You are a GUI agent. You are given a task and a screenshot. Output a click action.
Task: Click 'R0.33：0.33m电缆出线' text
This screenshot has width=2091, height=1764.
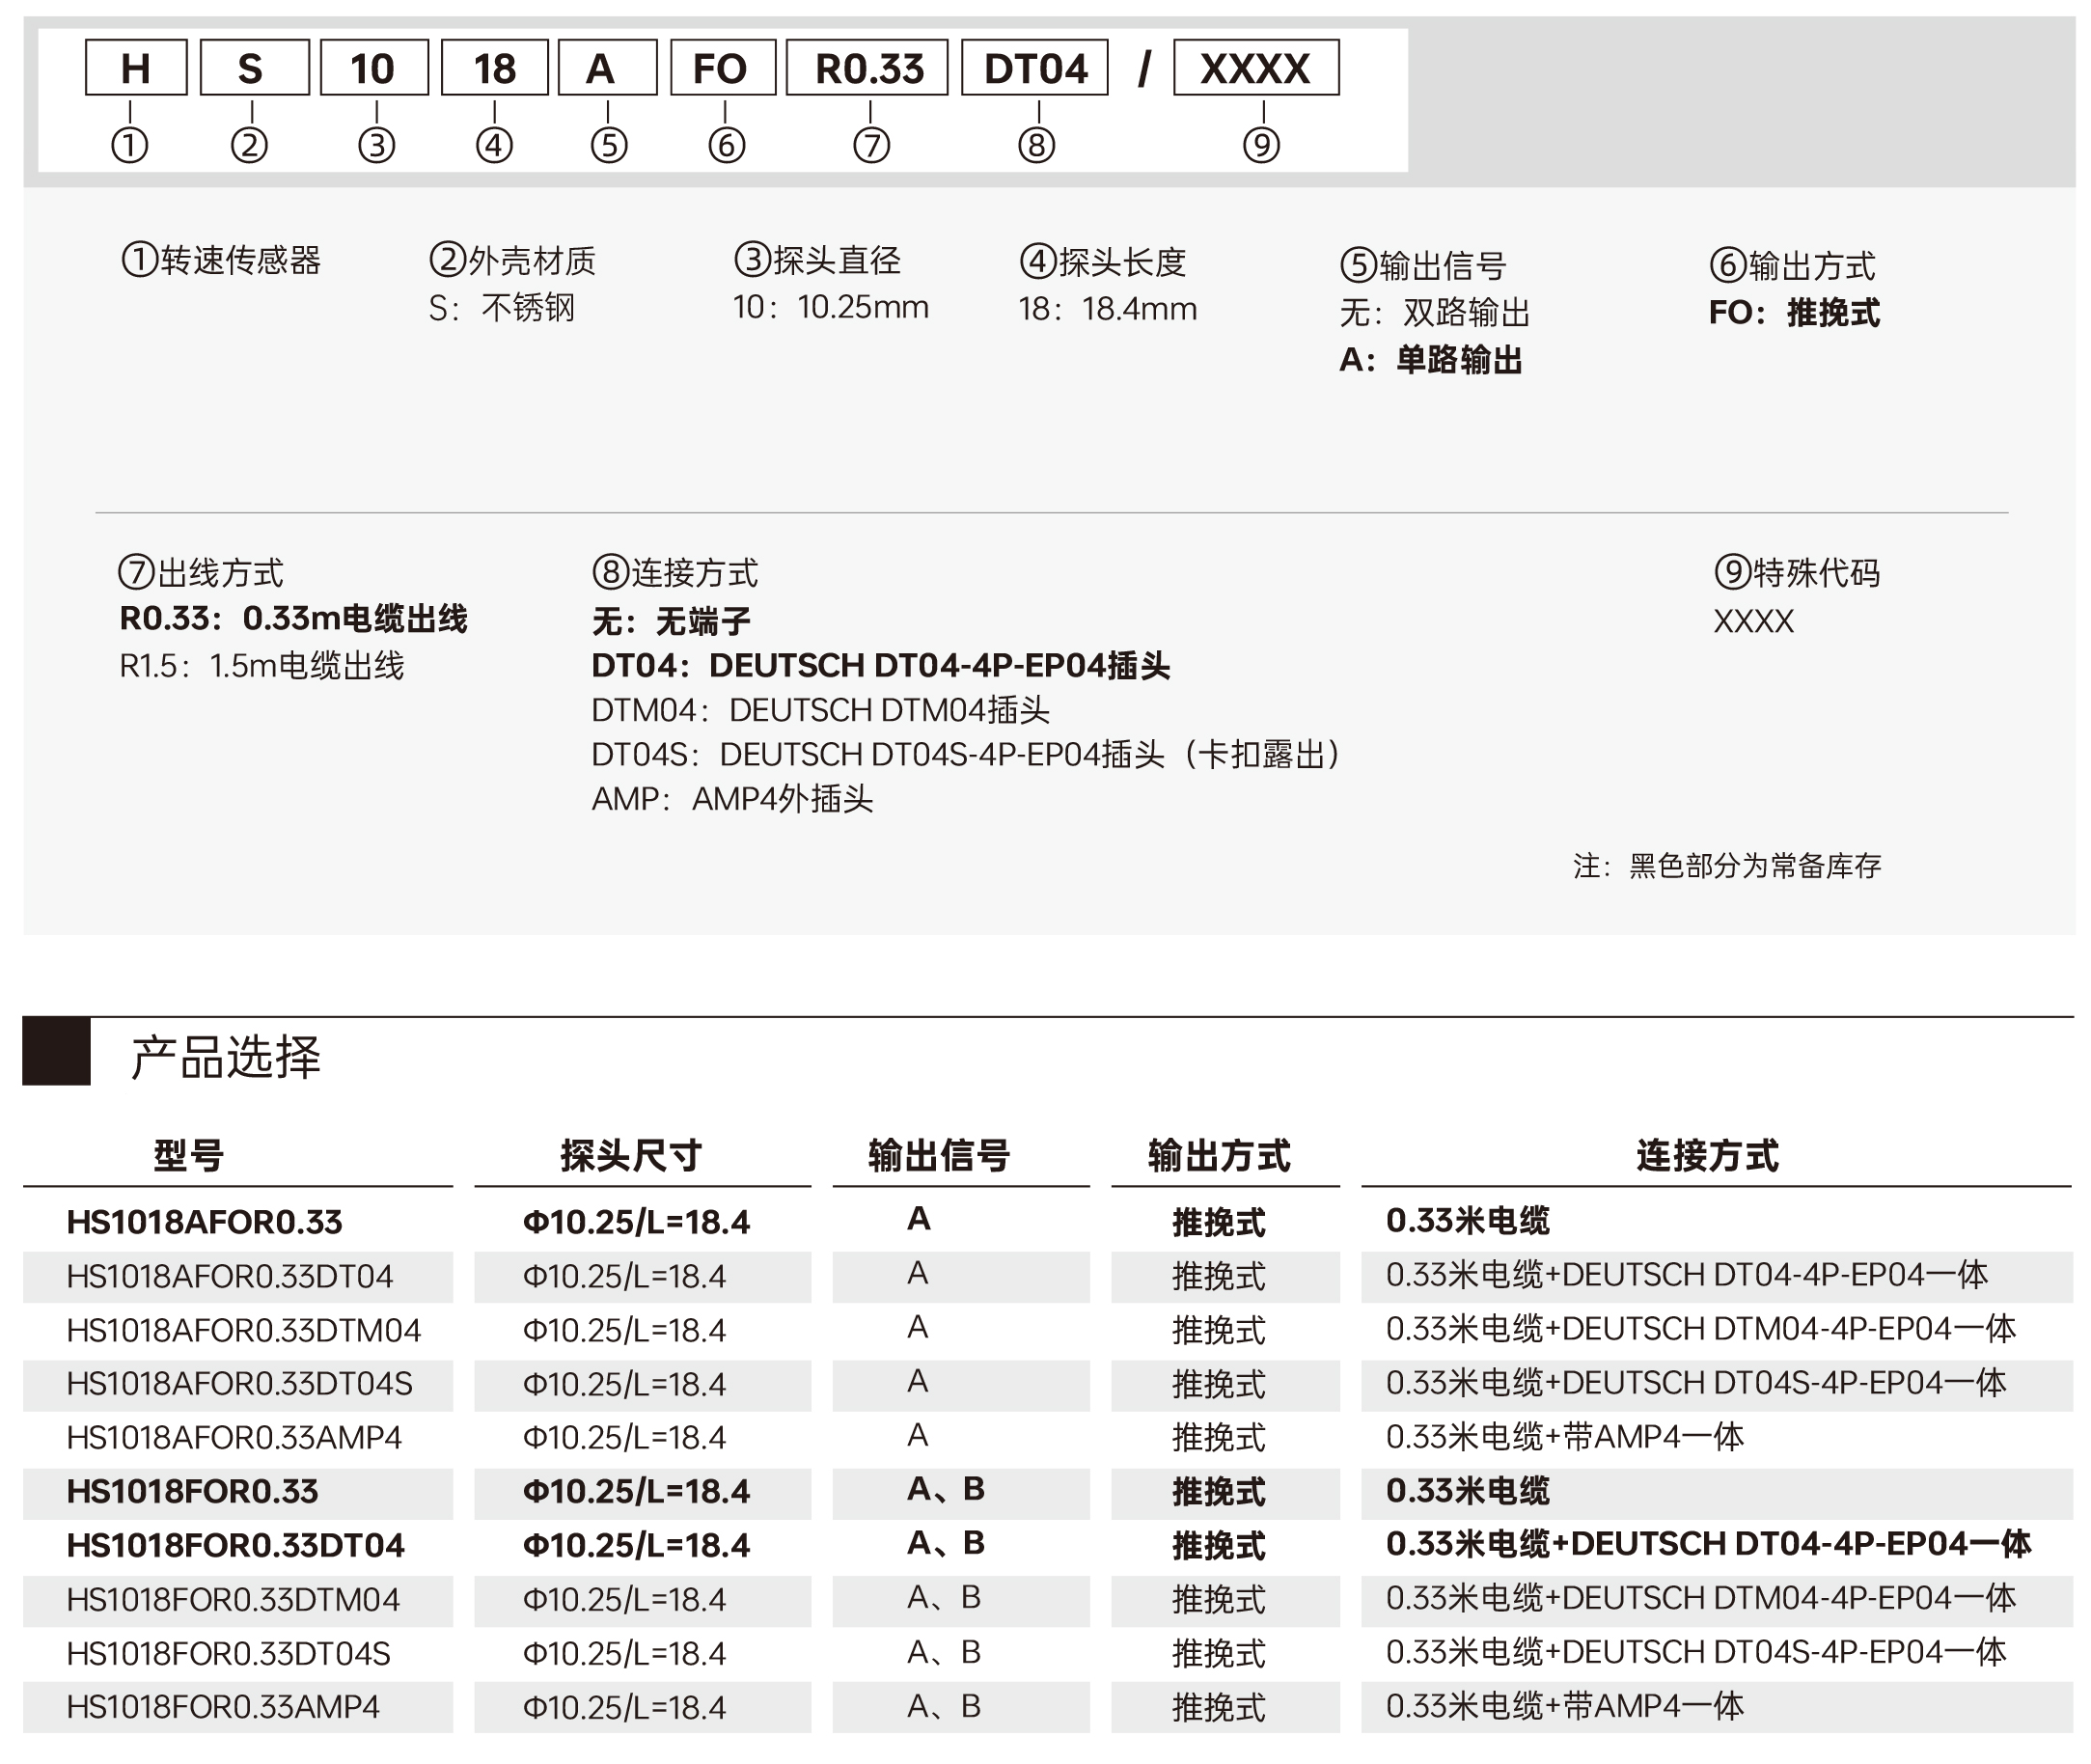pyautogui.click(x=293, y=619)
